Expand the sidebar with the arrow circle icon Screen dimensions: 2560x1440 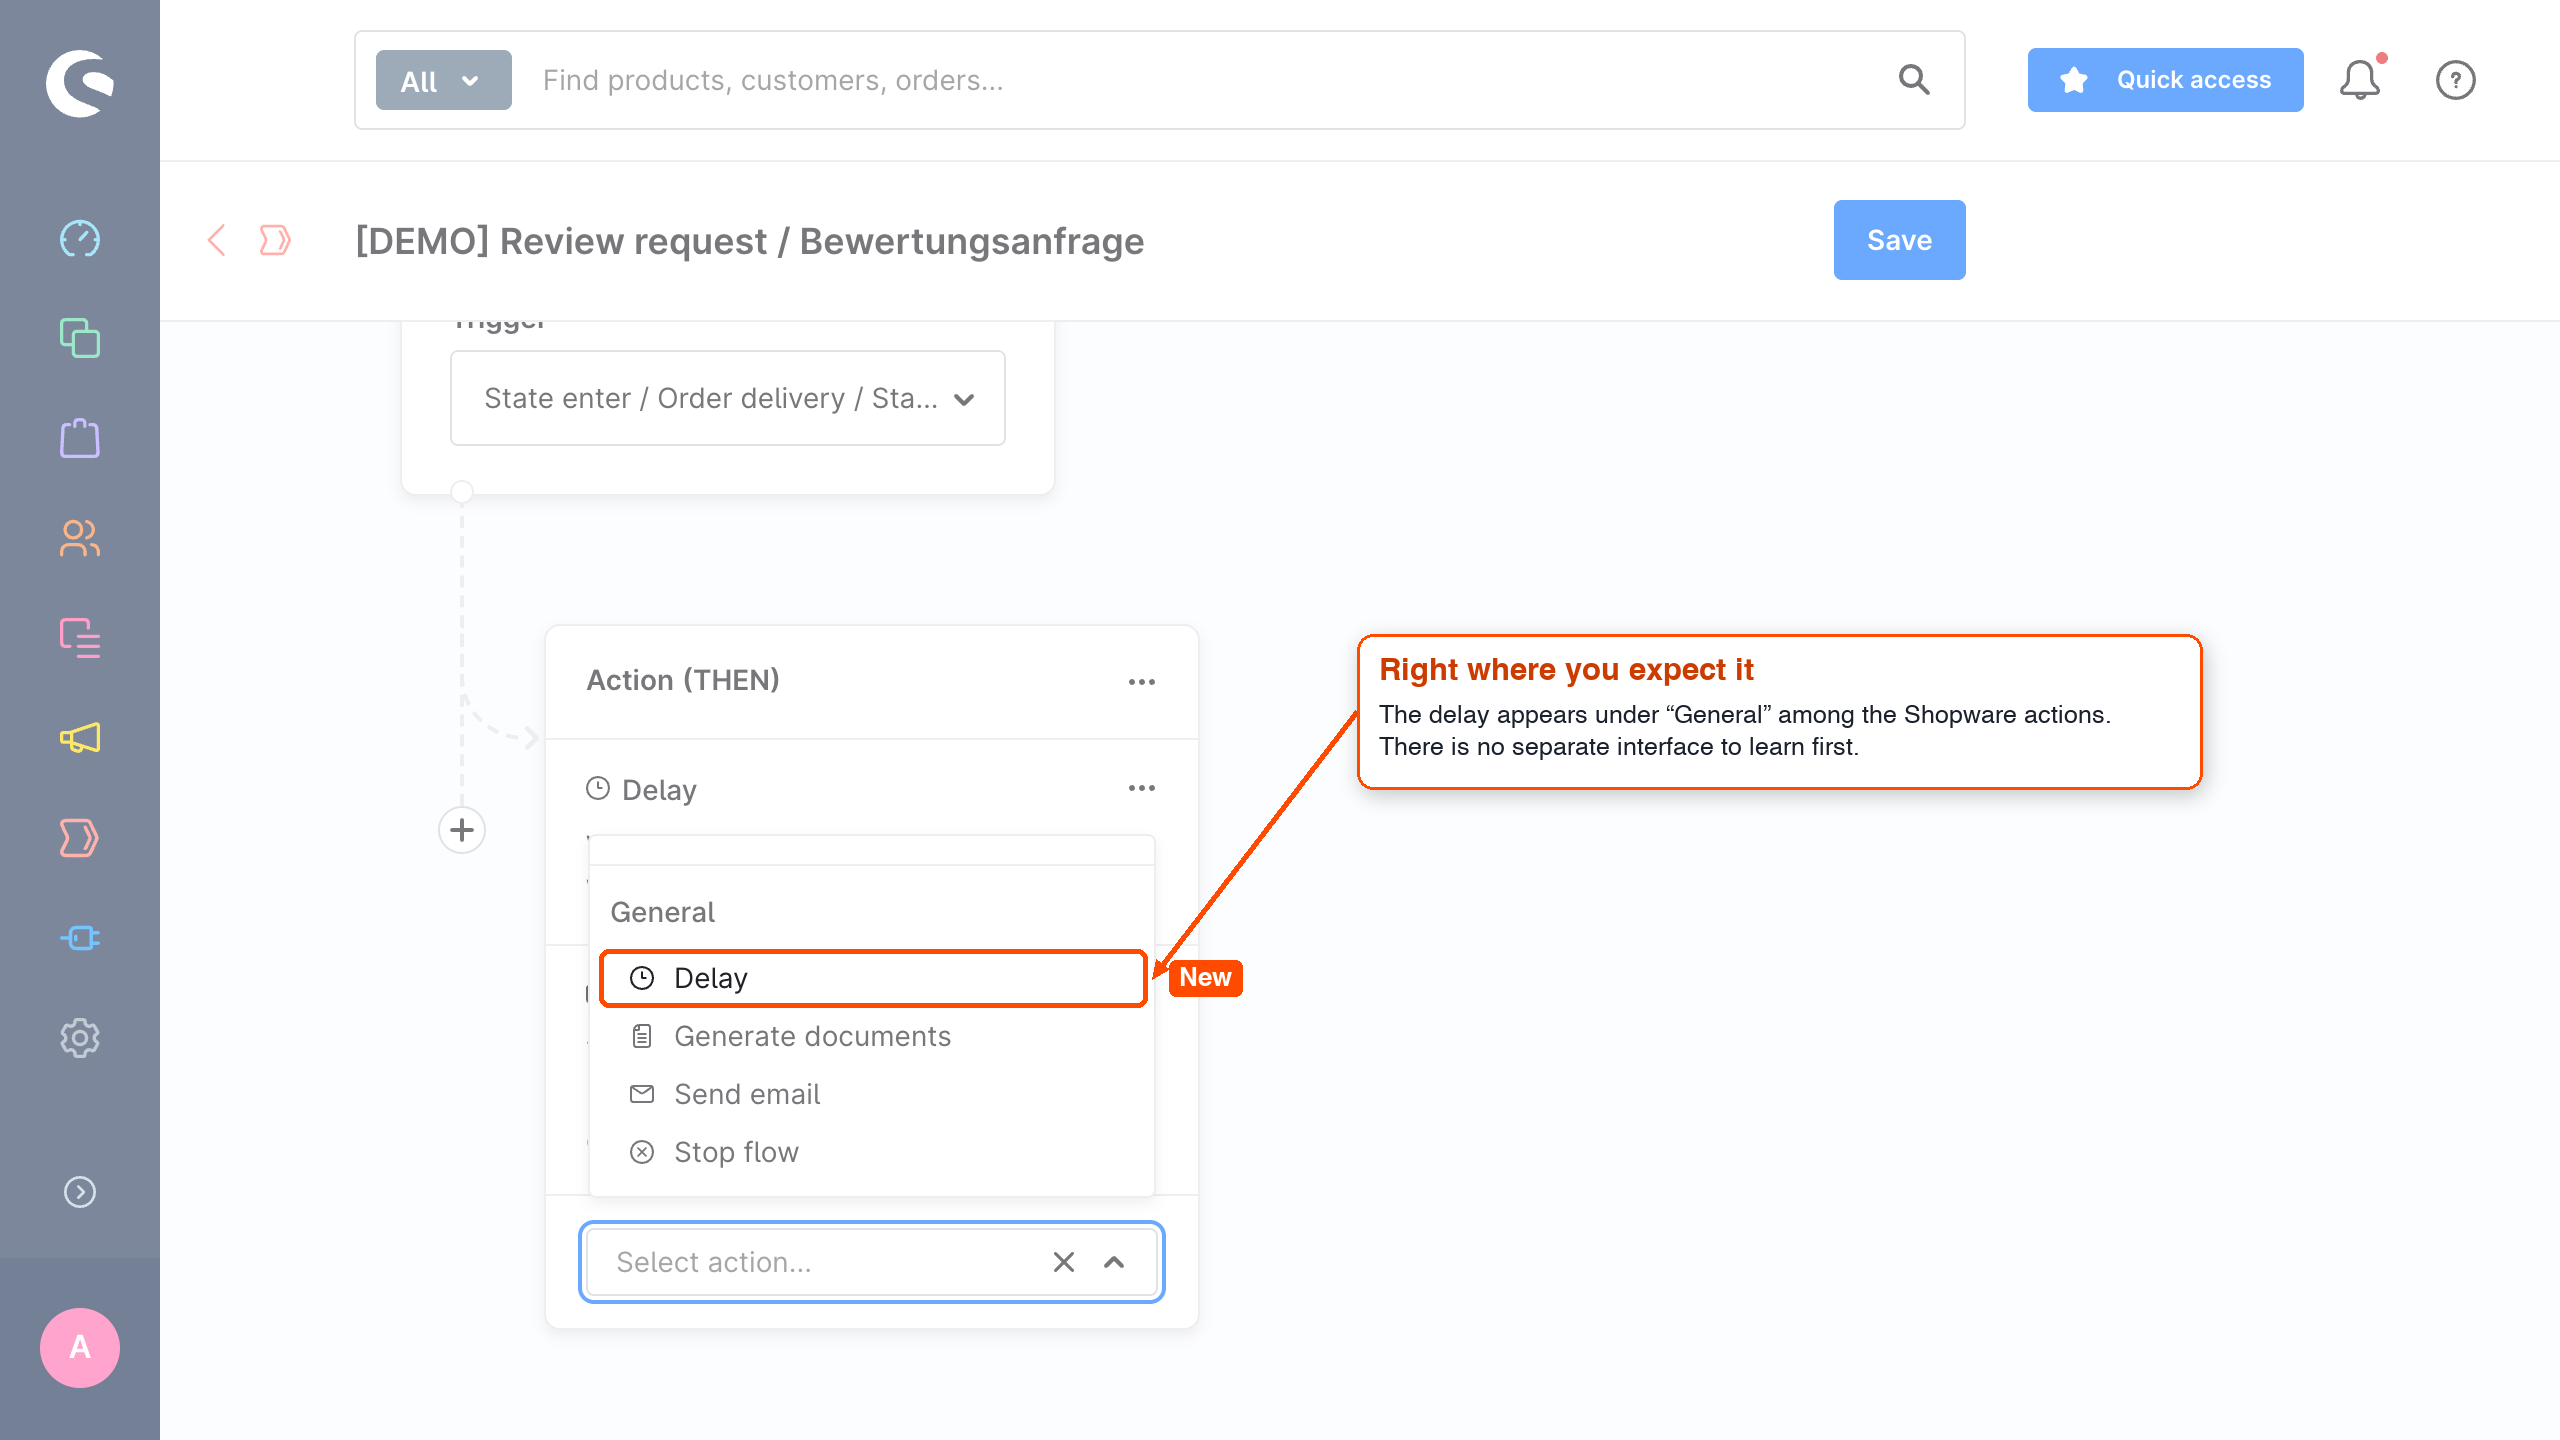pos(80,1192)
